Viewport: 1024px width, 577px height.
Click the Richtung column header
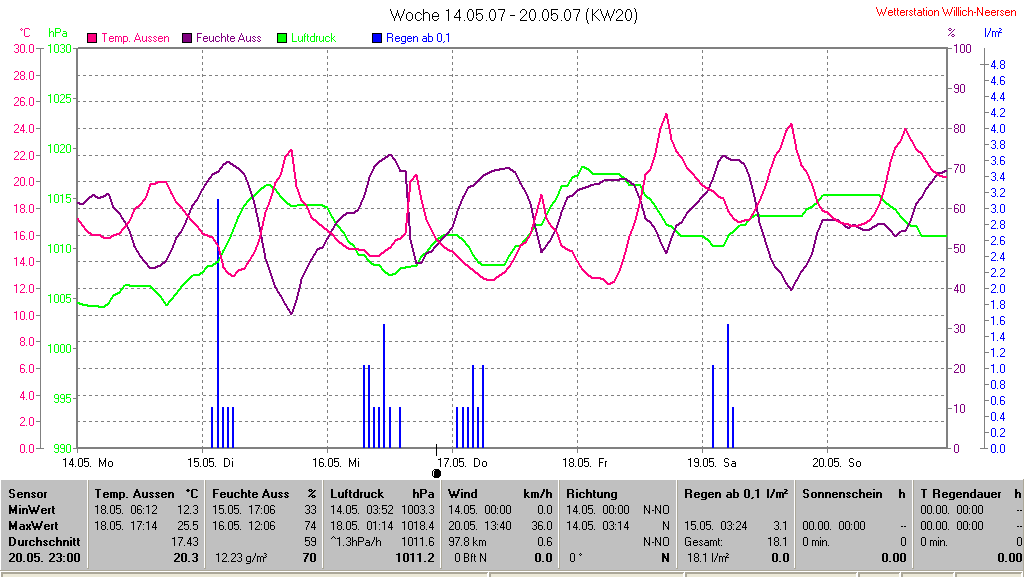click(591, 494)
